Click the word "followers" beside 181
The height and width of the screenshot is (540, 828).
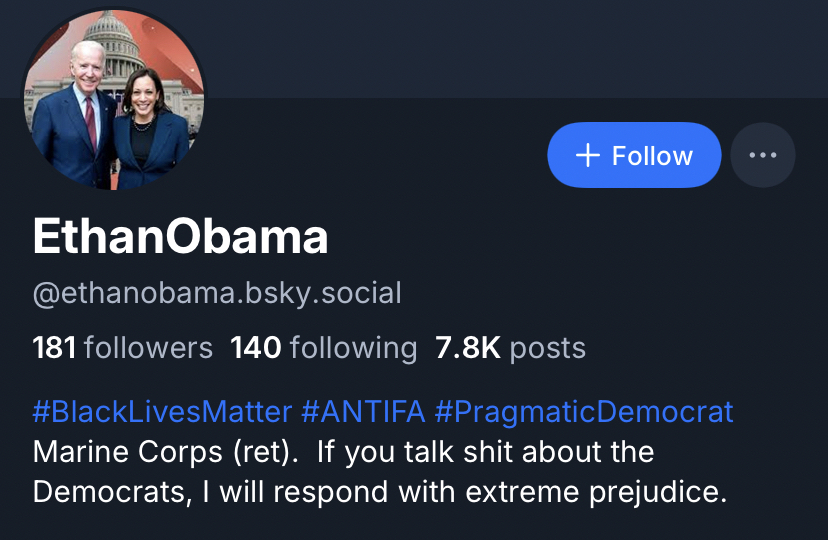click(148, 348)
